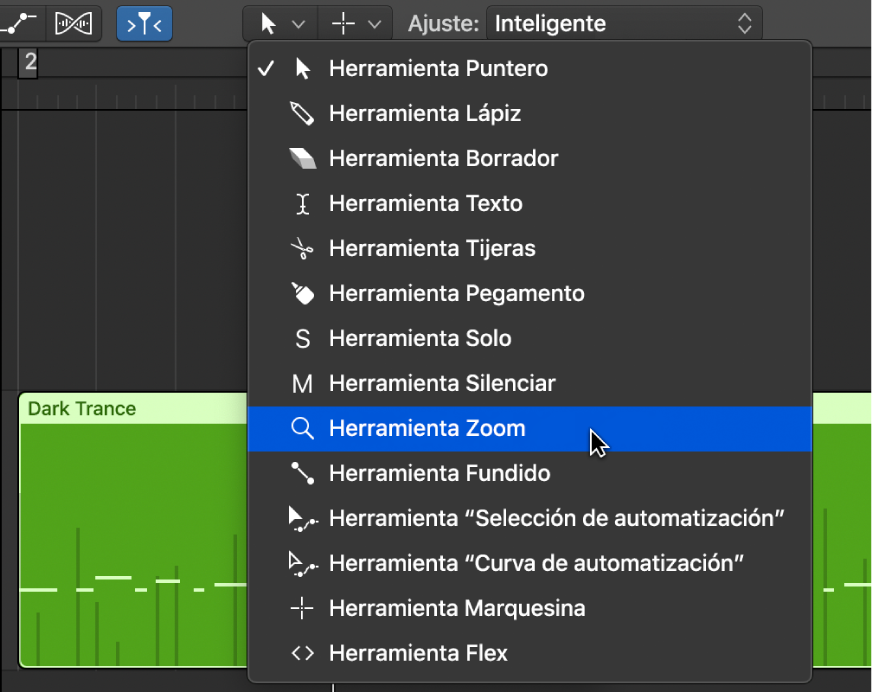The width and height of the screenshot is (872, 692).
Task: Click the eraser icon for Herramienta Borrador
Action: pyautogui.click(x=302, y=159)
